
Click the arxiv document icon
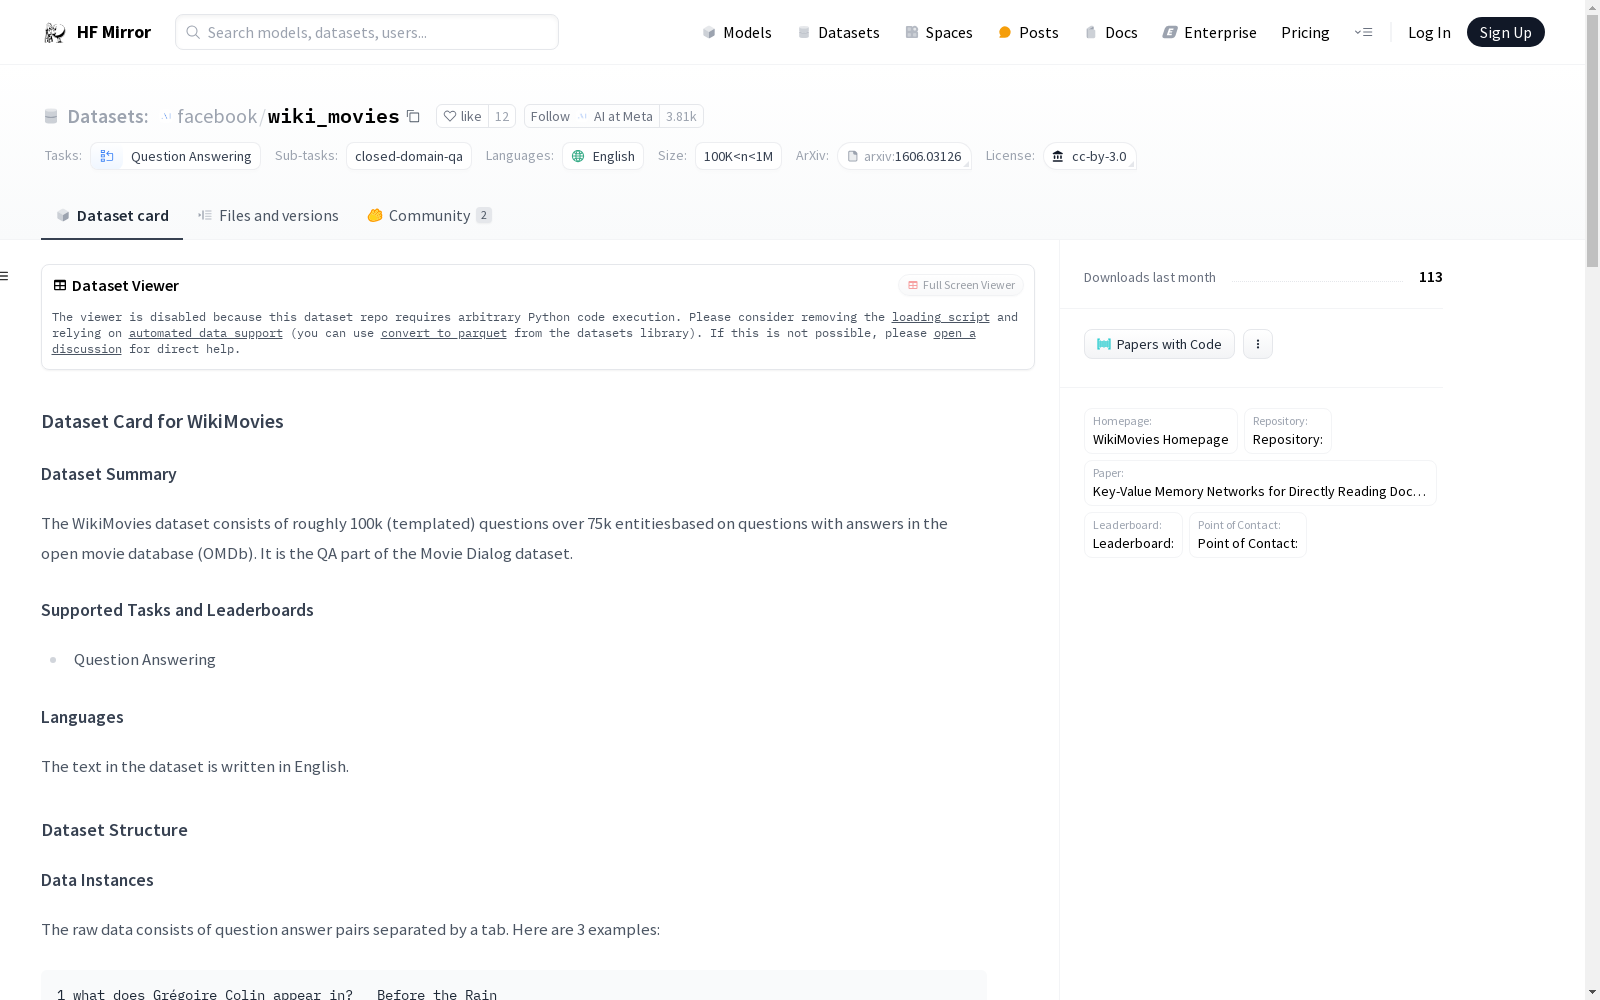click(853, 156)
